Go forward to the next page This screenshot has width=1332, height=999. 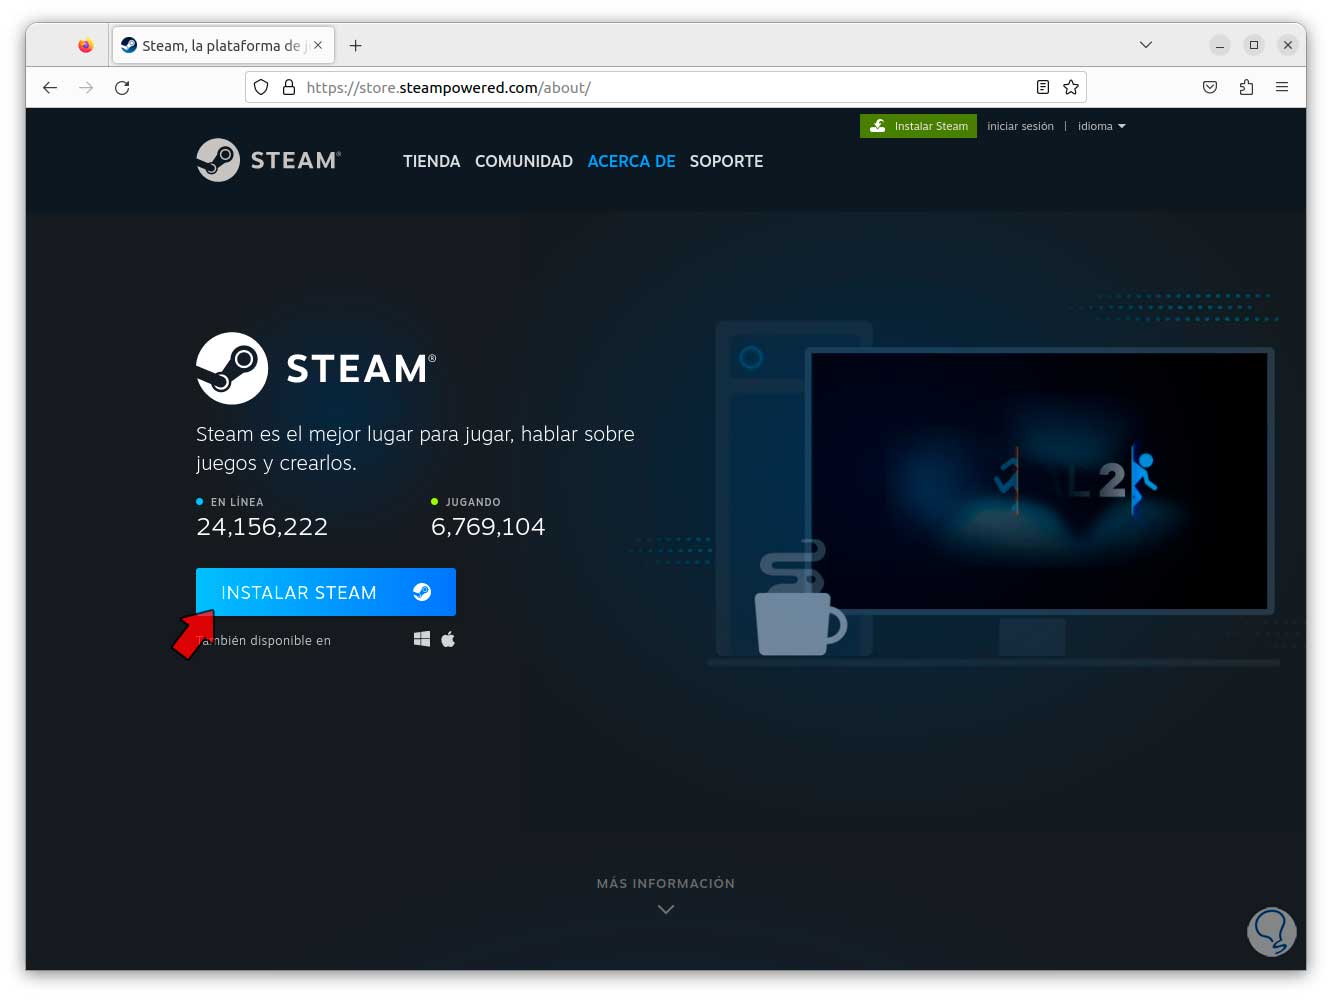pyautogui.click(x=86, y=88)
